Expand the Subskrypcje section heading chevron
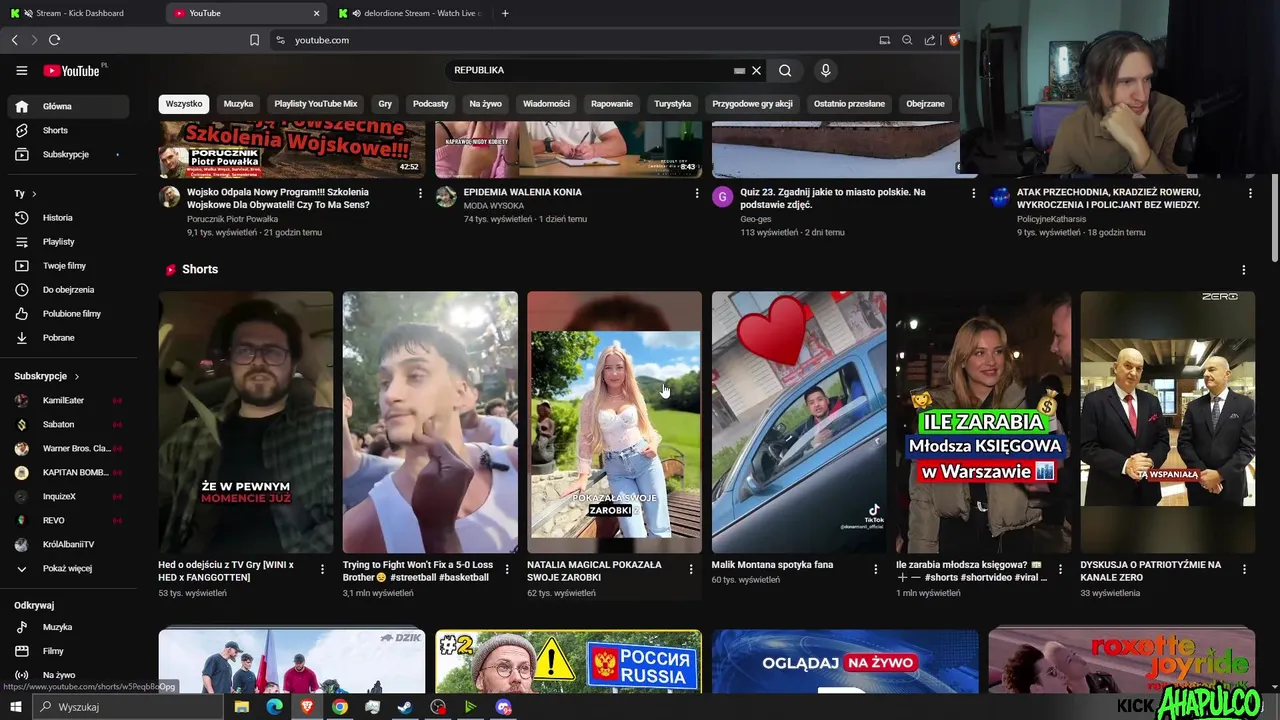 tap(76, 376)
